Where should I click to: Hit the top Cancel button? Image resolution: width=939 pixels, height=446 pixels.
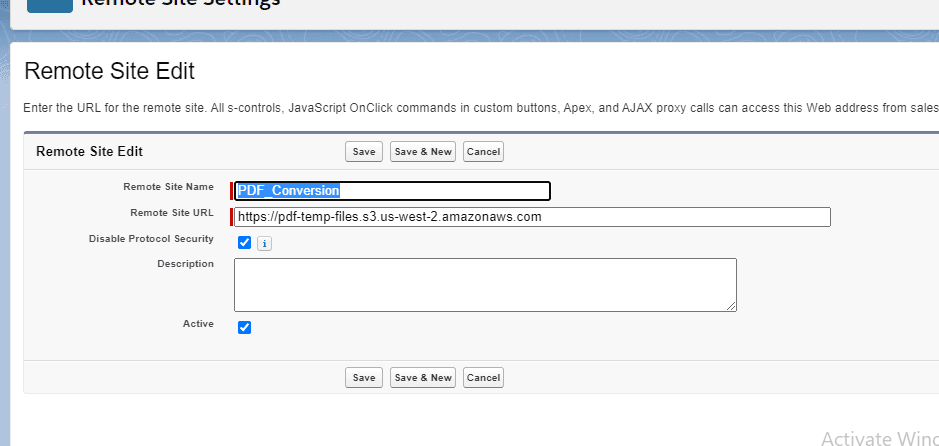tap(483, 152)
